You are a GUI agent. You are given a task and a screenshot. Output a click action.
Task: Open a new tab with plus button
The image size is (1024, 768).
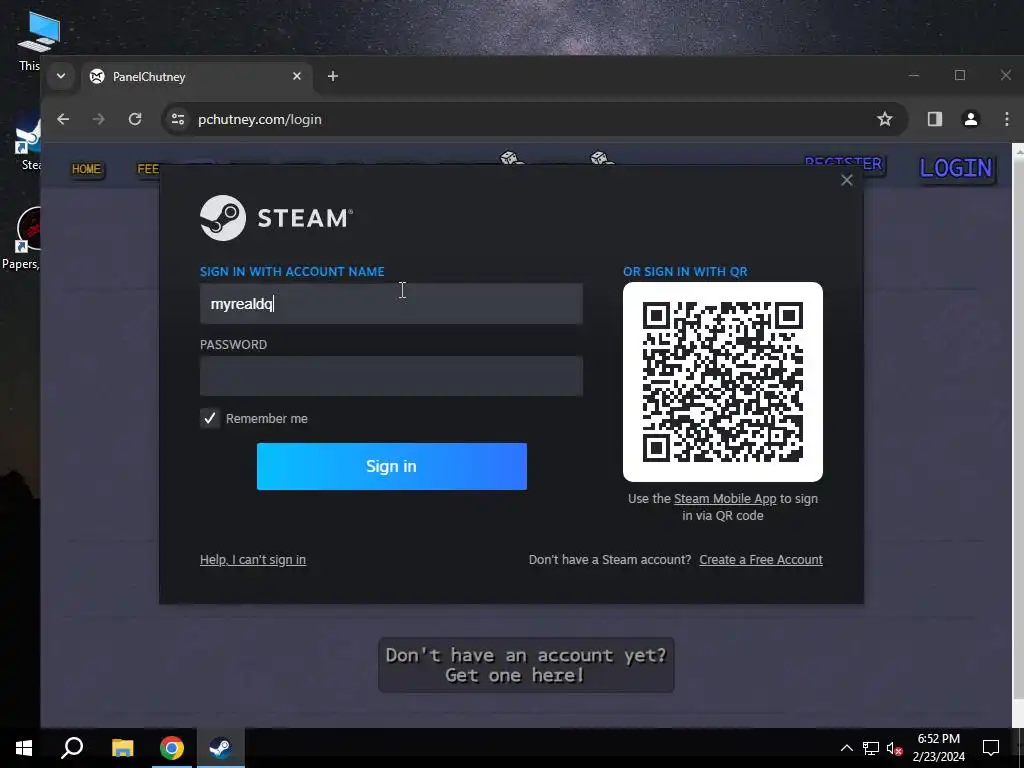pyautogui.click(x=332, y=76)
